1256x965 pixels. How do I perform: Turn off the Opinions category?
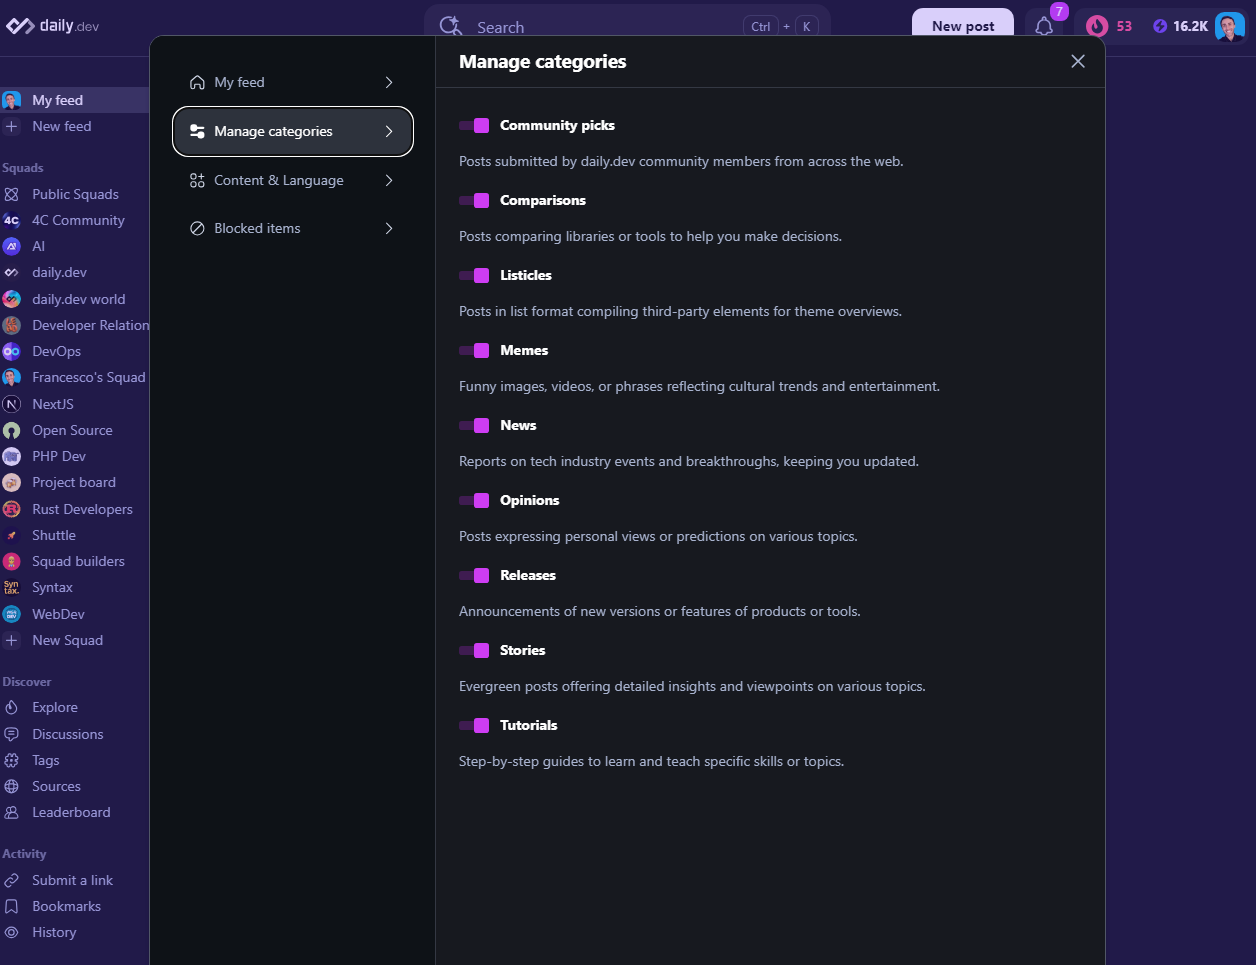474,500
